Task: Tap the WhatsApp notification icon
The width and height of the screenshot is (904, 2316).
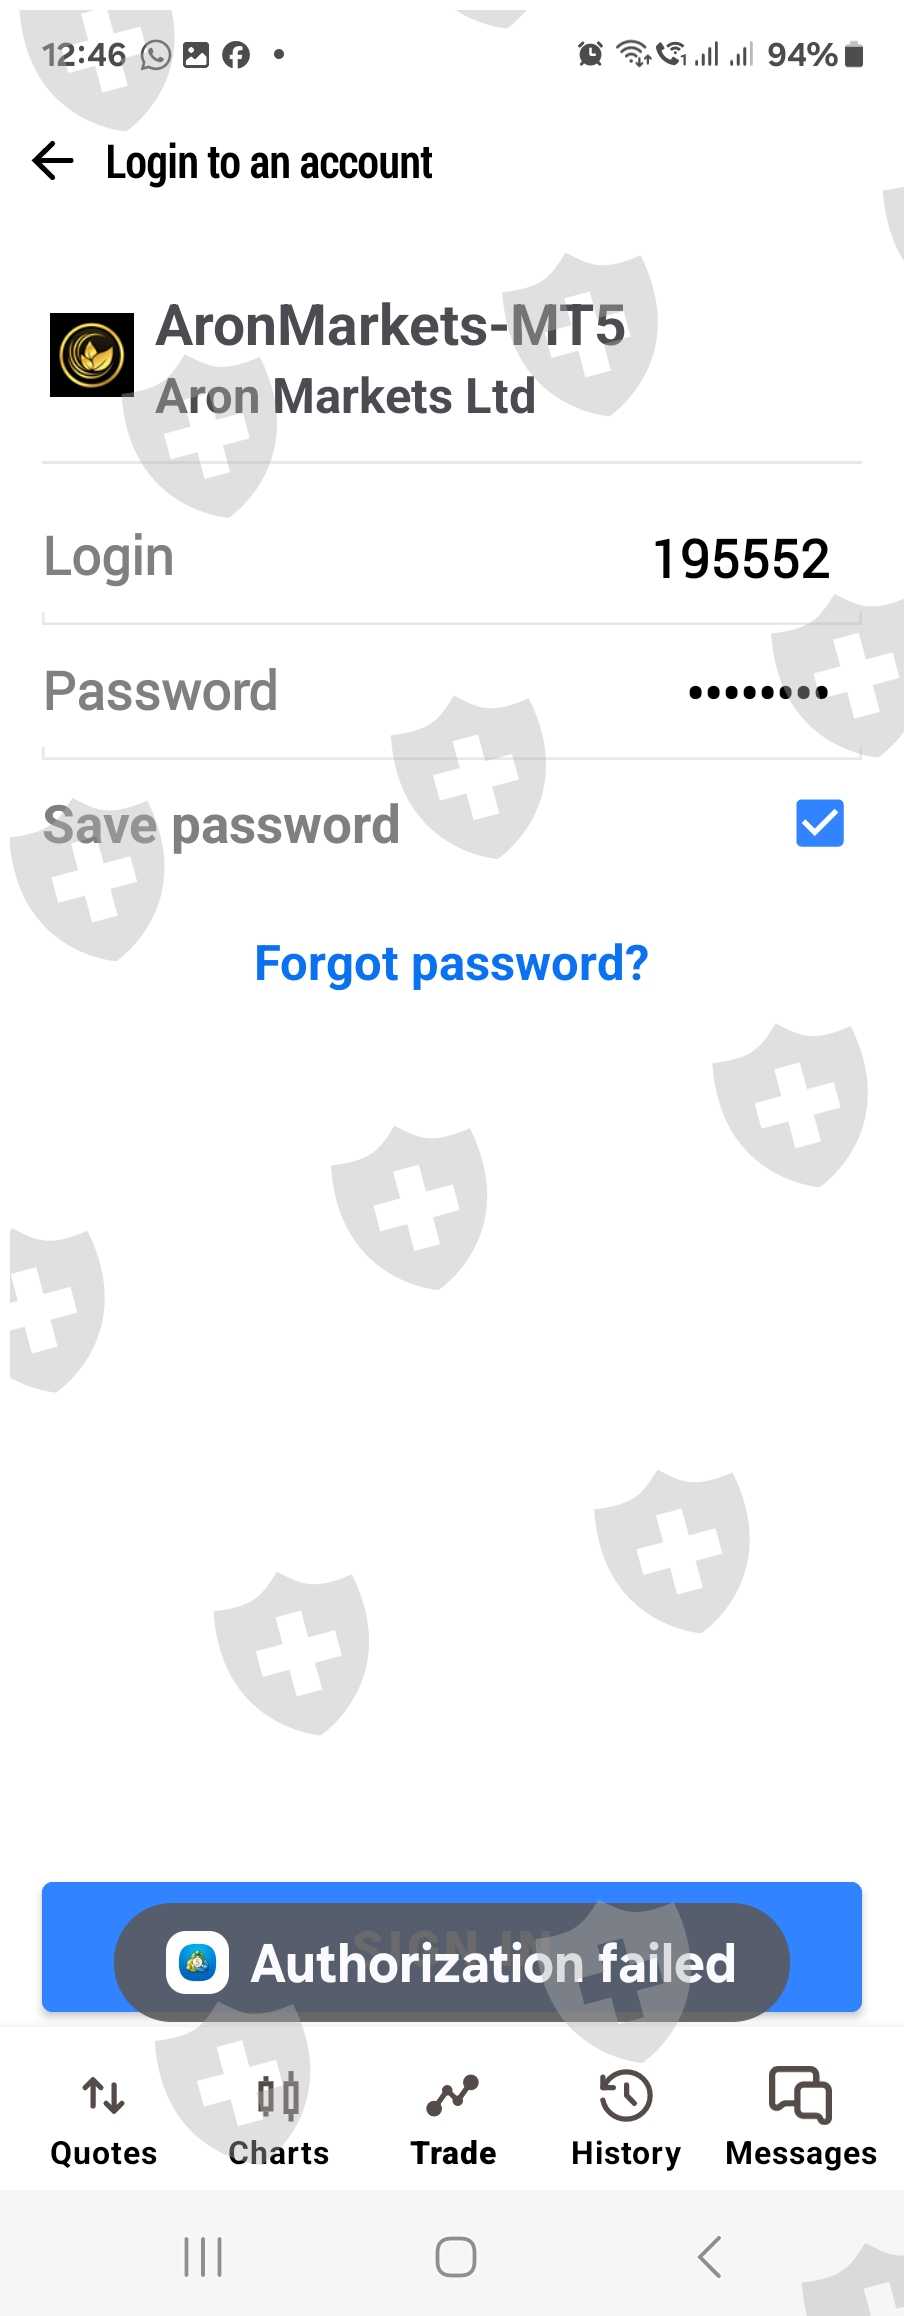Action: [x=155, y=54]
